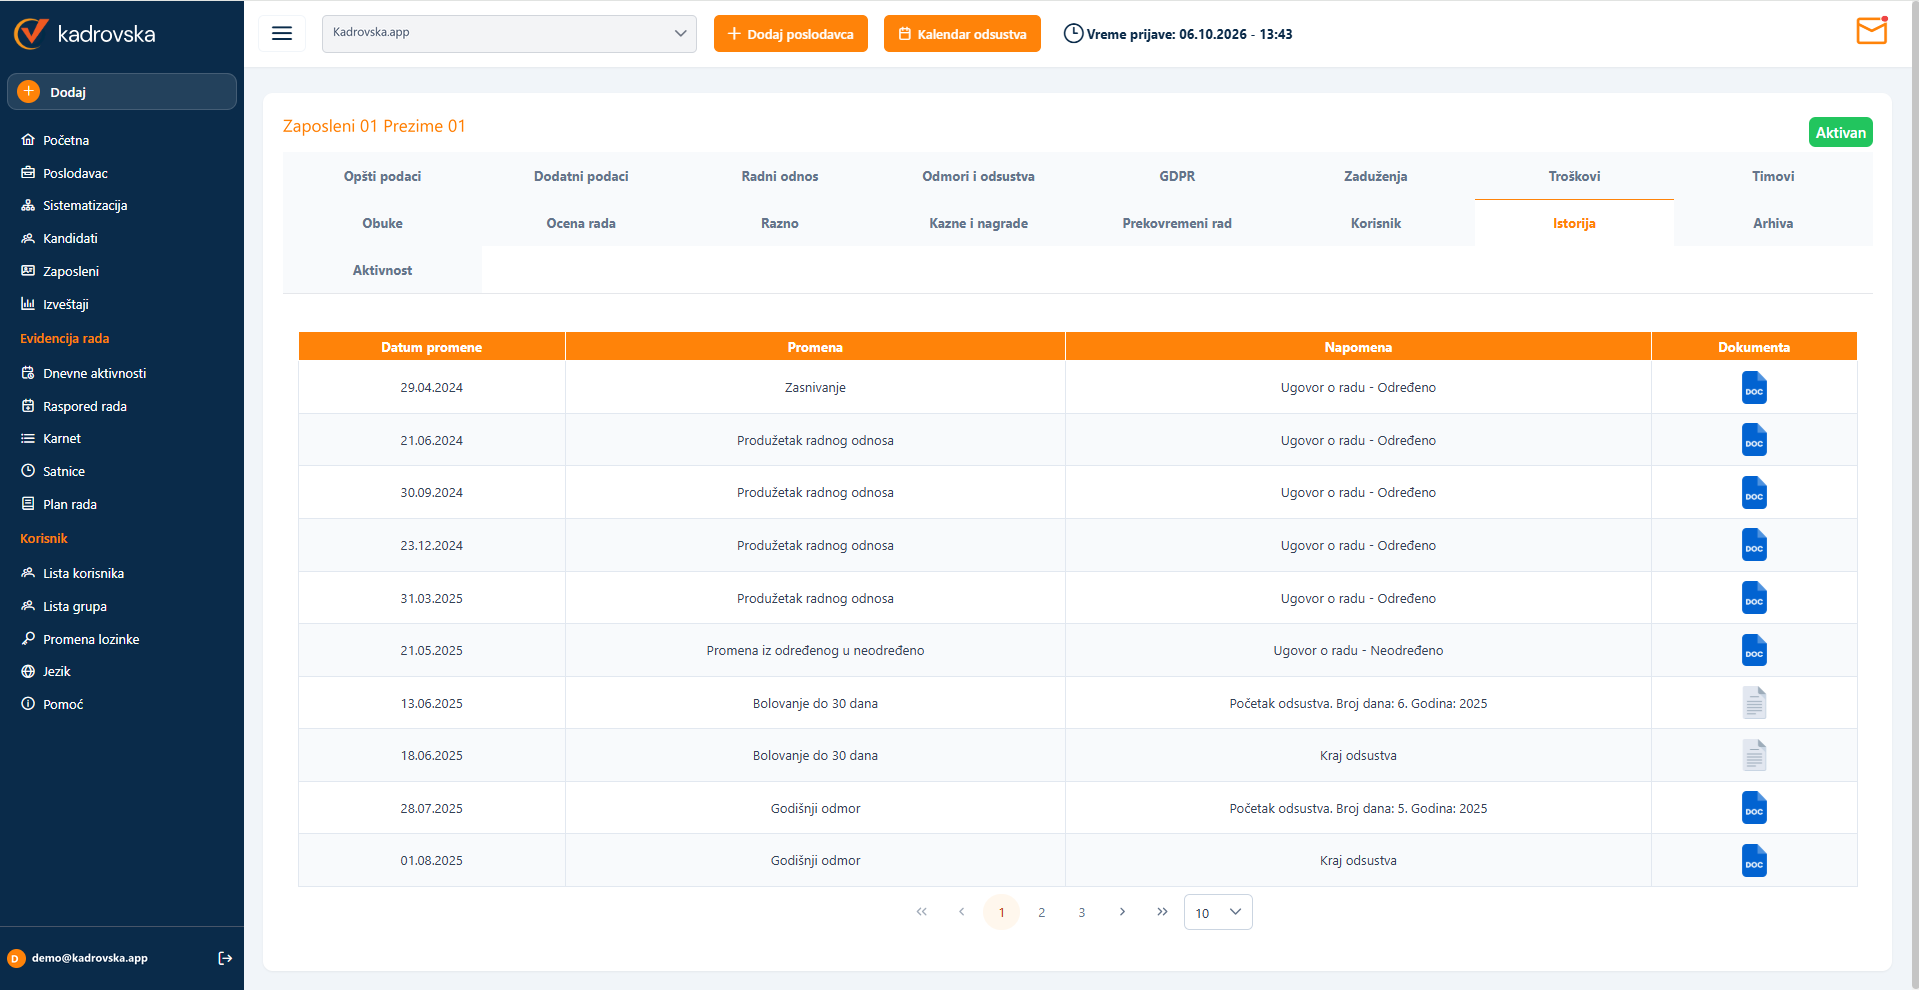Screen dimensions: 1919x990
Task: Go to next page using single chevron
Action: tap(1122, 912)
